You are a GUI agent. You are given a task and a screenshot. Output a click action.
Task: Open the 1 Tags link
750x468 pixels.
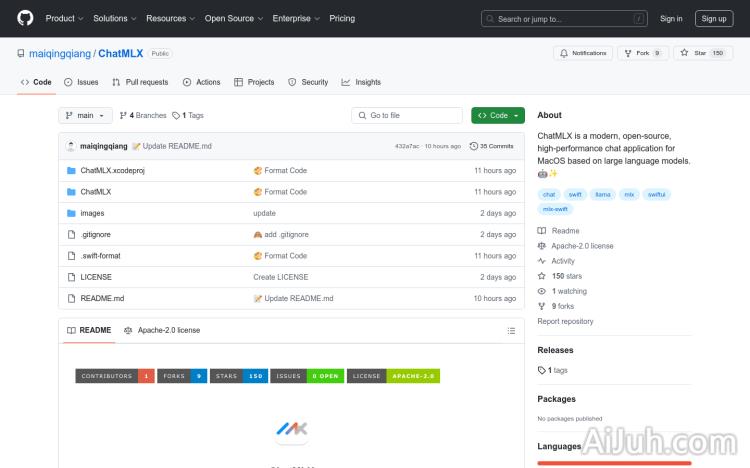tap(188, 116)
